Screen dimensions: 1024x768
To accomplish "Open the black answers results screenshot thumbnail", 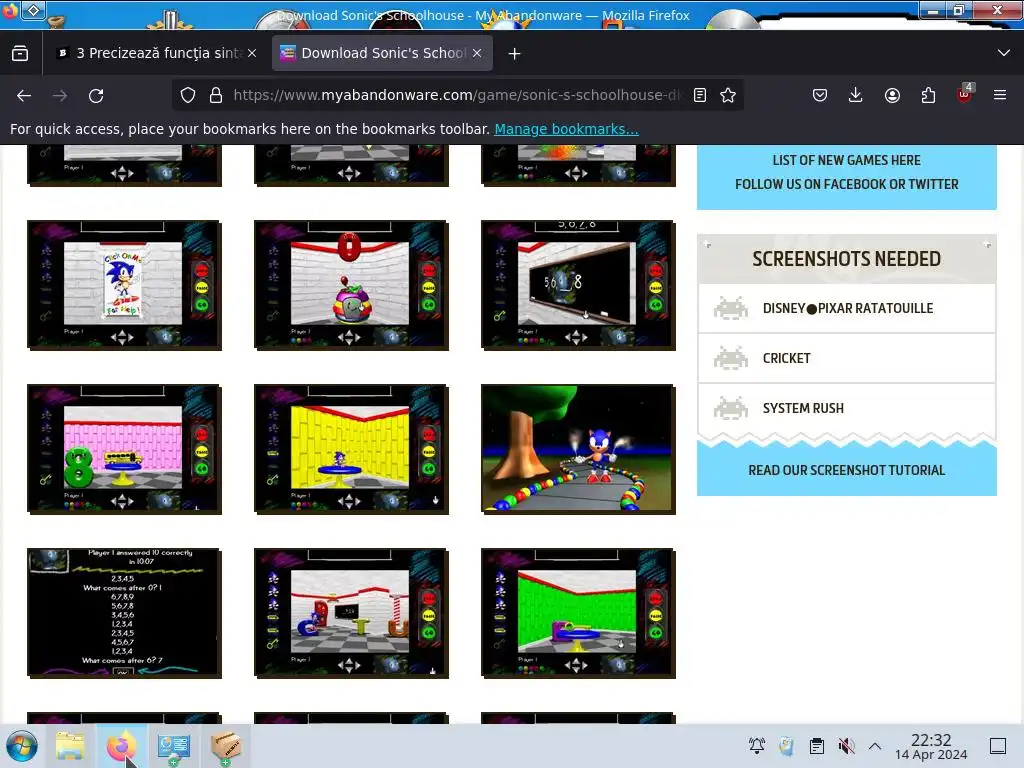I will [124, 613].
